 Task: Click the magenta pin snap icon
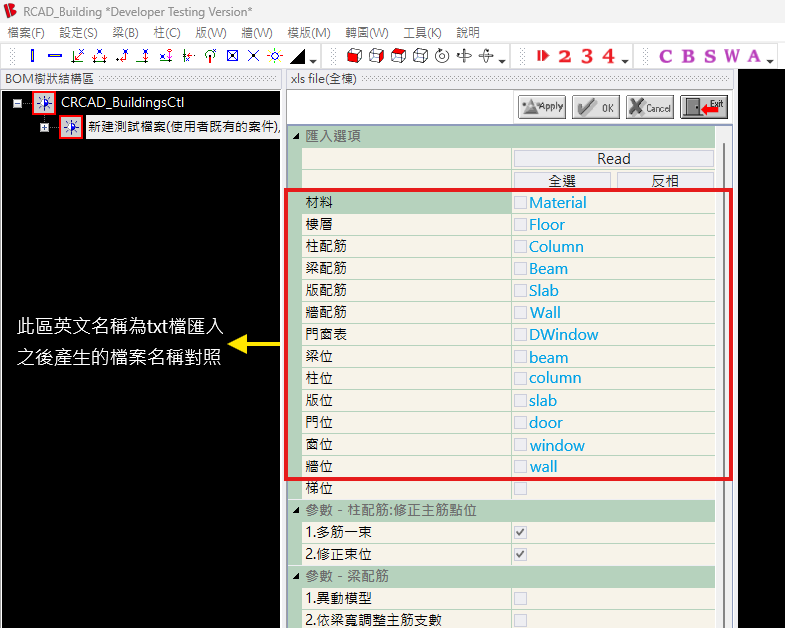pos(166,56)
